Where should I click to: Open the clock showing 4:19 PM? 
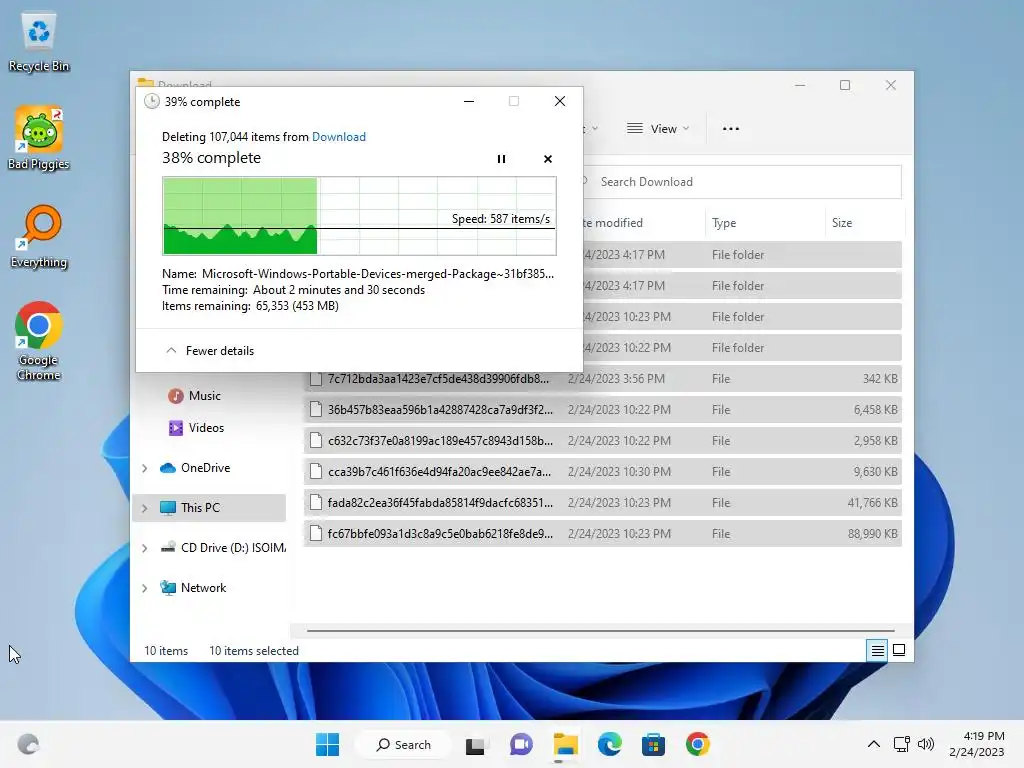[x=976, y=744]
